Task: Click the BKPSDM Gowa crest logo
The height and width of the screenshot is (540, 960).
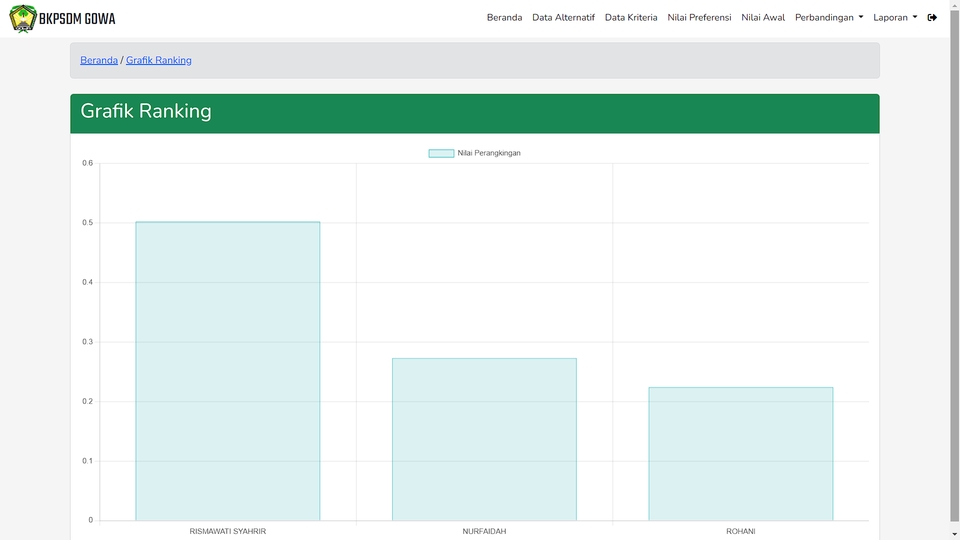Action: pos(23,18)
